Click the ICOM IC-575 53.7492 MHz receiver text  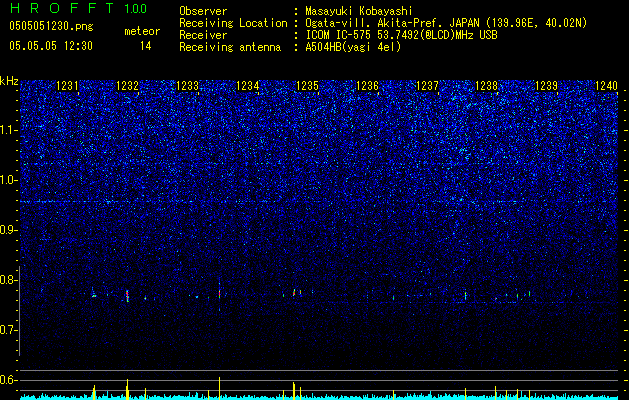pyautogui.click(x=401, y=35)
